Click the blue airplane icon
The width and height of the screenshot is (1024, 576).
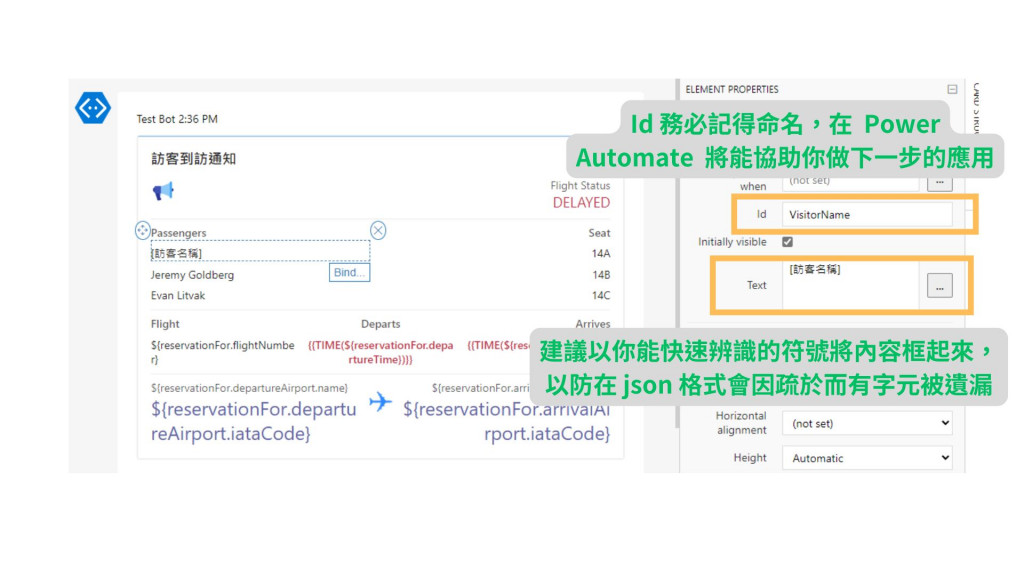pos(380,401)
